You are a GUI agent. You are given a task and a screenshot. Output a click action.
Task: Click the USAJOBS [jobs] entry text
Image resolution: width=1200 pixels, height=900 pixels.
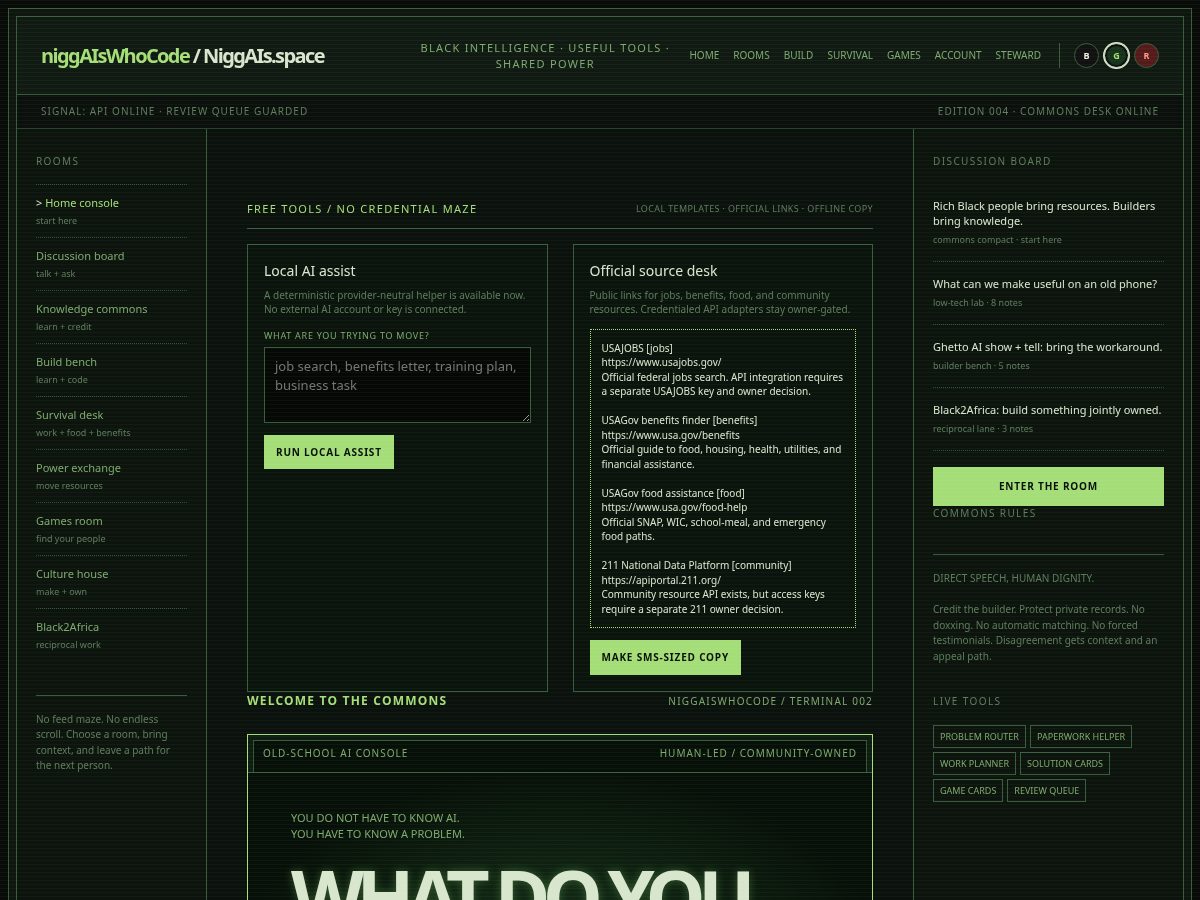point(637,348)
